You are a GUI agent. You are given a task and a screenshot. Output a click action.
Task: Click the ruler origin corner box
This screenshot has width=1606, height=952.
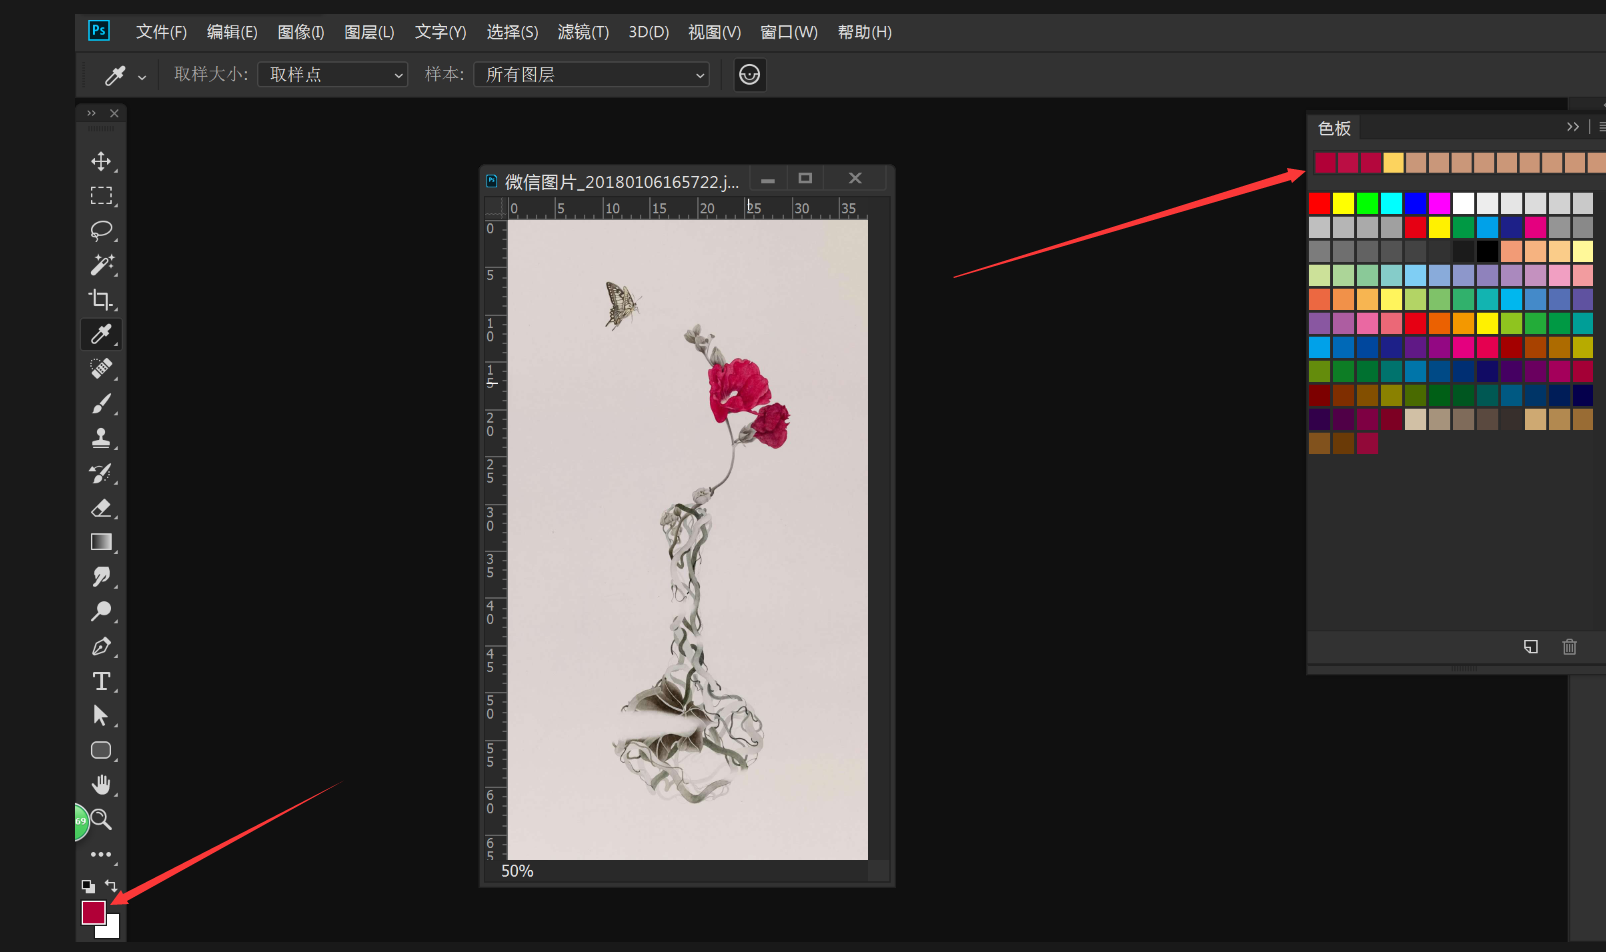(x=495, y=208)
